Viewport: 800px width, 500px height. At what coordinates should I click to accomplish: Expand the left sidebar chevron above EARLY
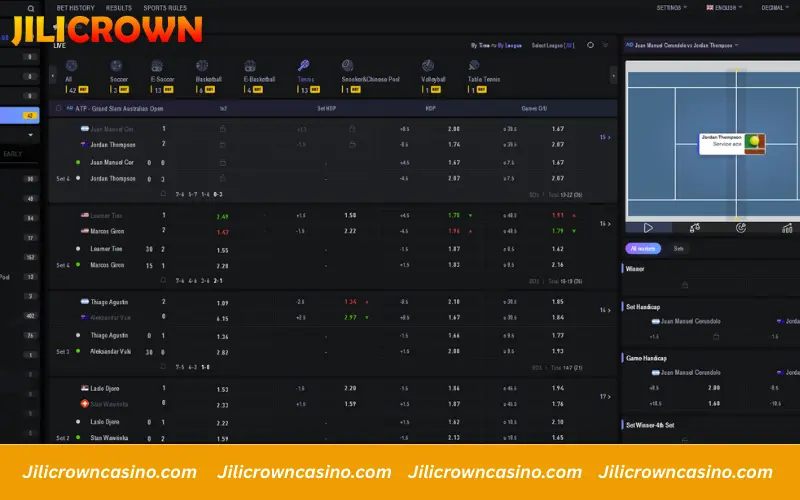31,135
